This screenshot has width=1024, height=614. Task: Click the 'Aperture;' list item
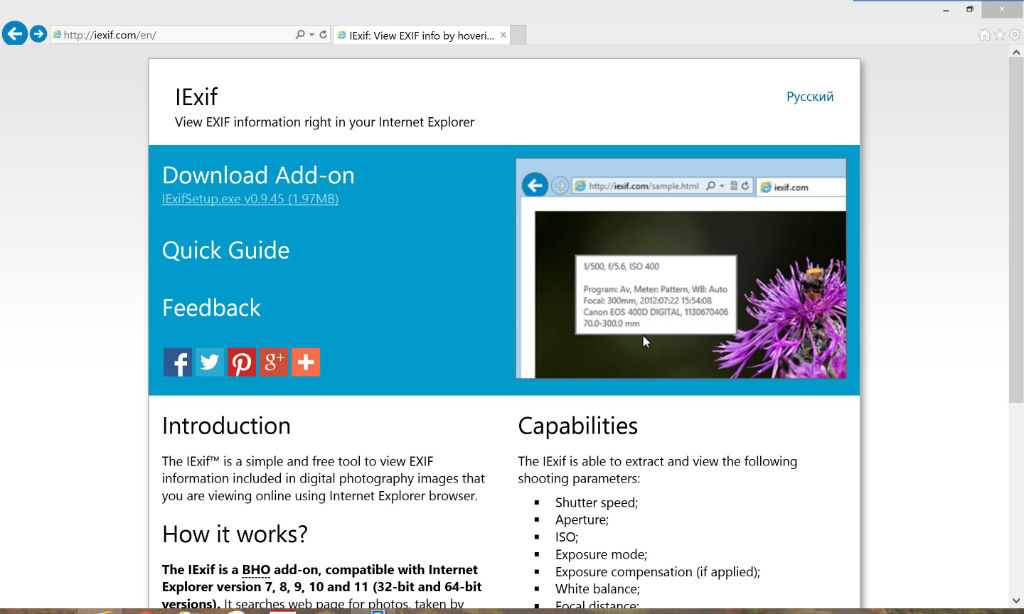coord(582,520)
